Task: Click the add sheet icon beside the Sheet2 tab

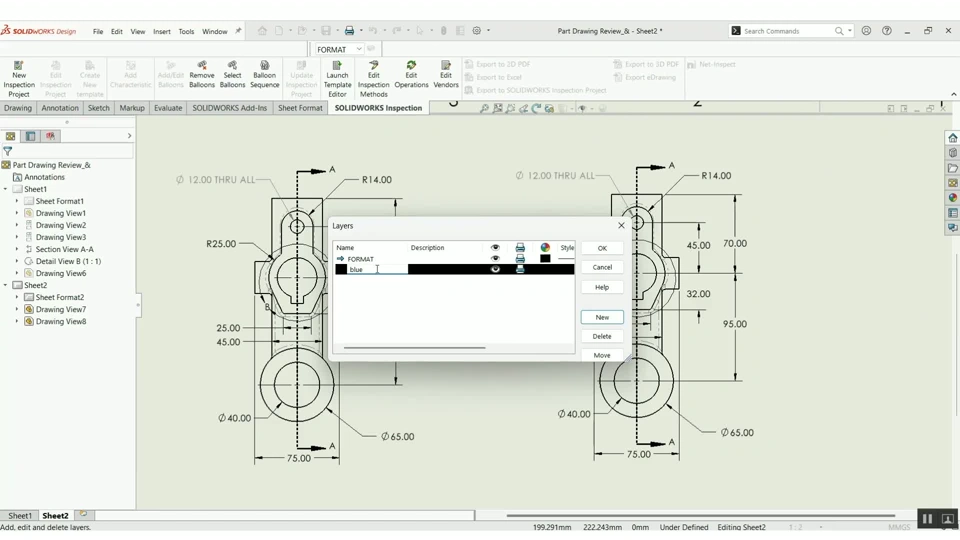Action: (x=83, y=515)
